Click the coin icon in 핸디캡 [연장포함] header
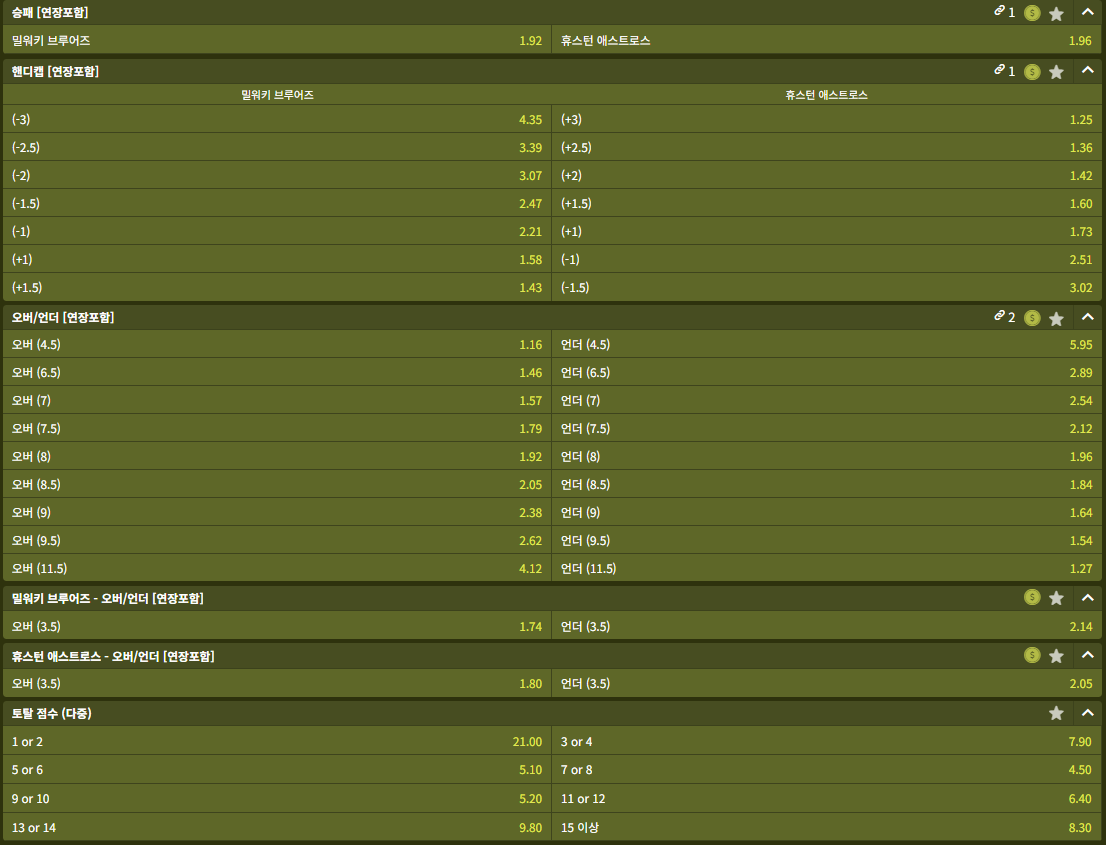Screen dimensions: 1106x845 [1032, 71]
